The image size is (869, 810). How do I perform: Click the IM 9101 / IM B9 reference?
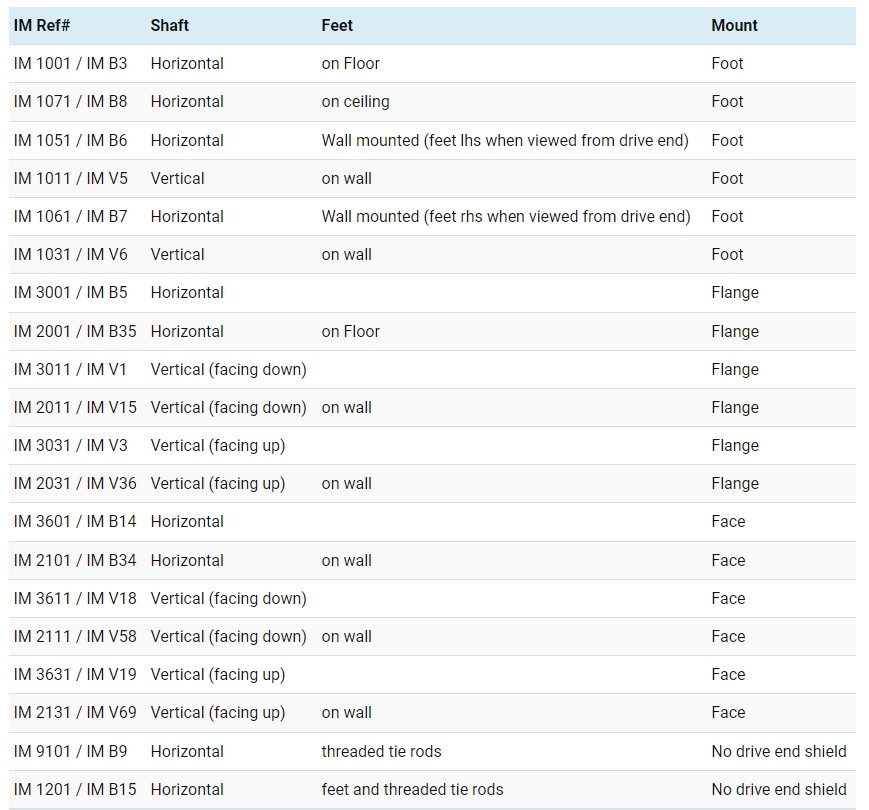pos(71,751)
